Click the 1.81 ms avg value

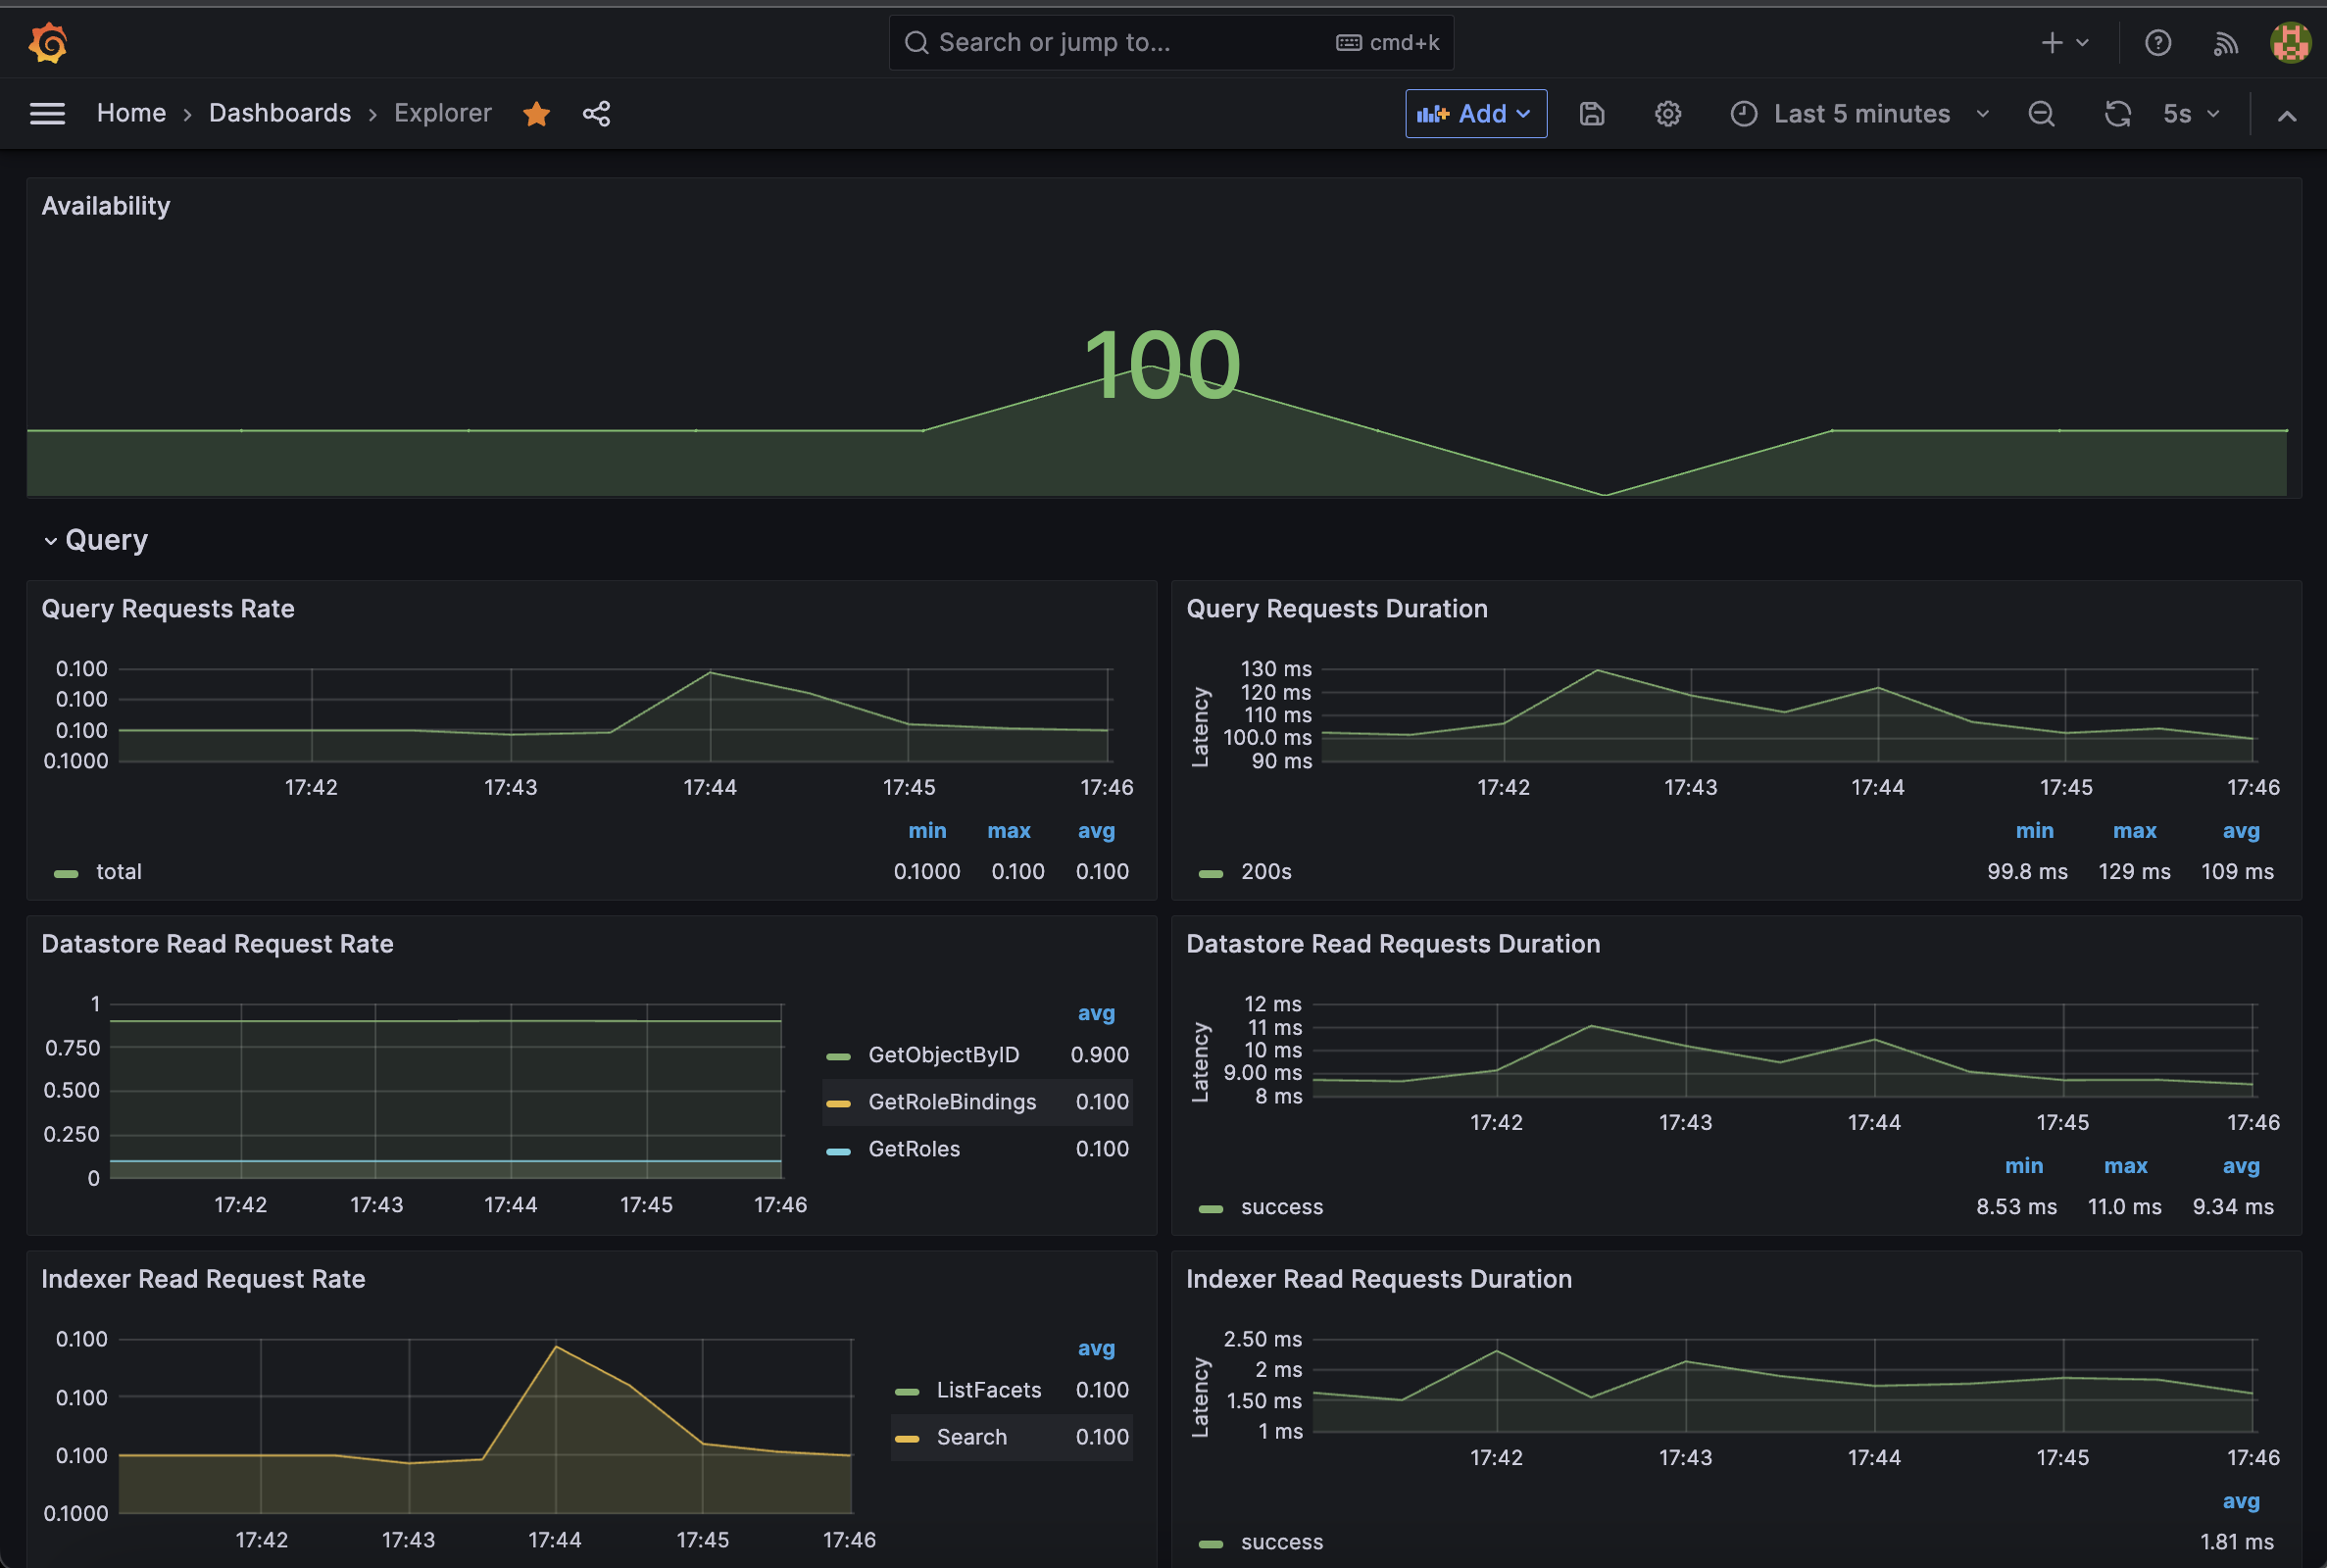[2236, 1542]
